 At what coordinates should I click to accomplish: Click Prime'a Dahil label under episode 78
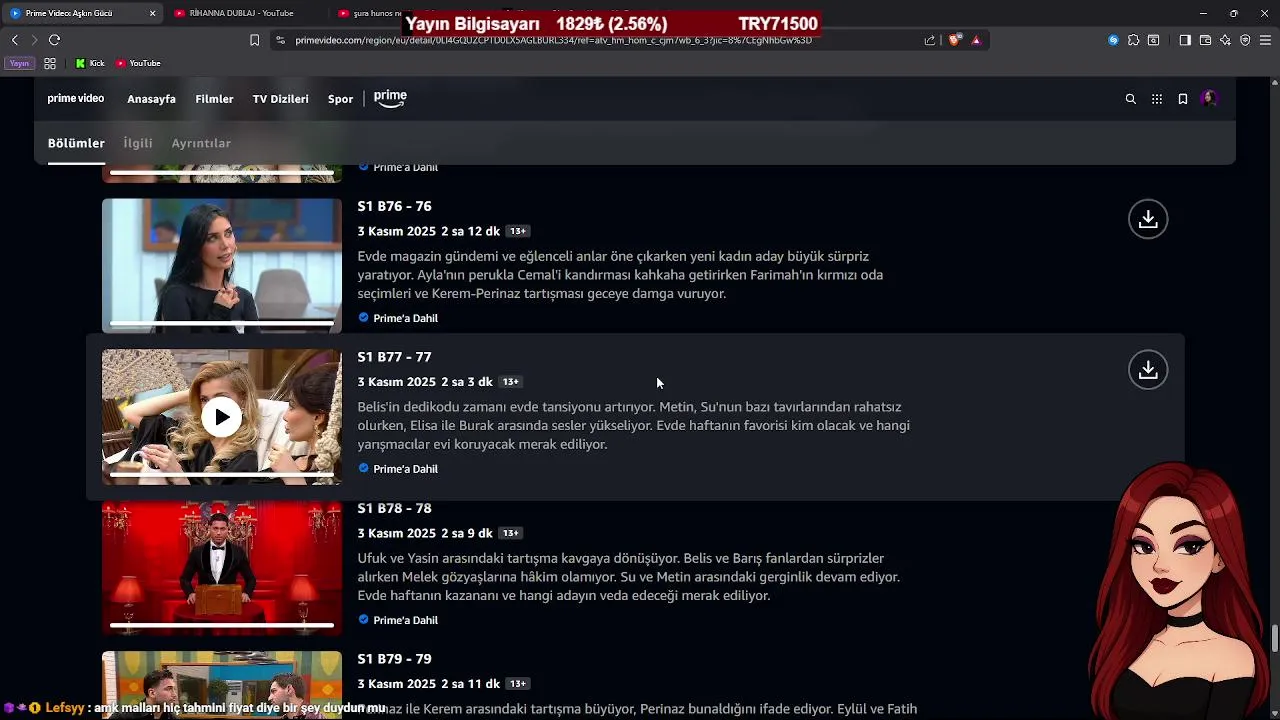[x=405, y=620]
